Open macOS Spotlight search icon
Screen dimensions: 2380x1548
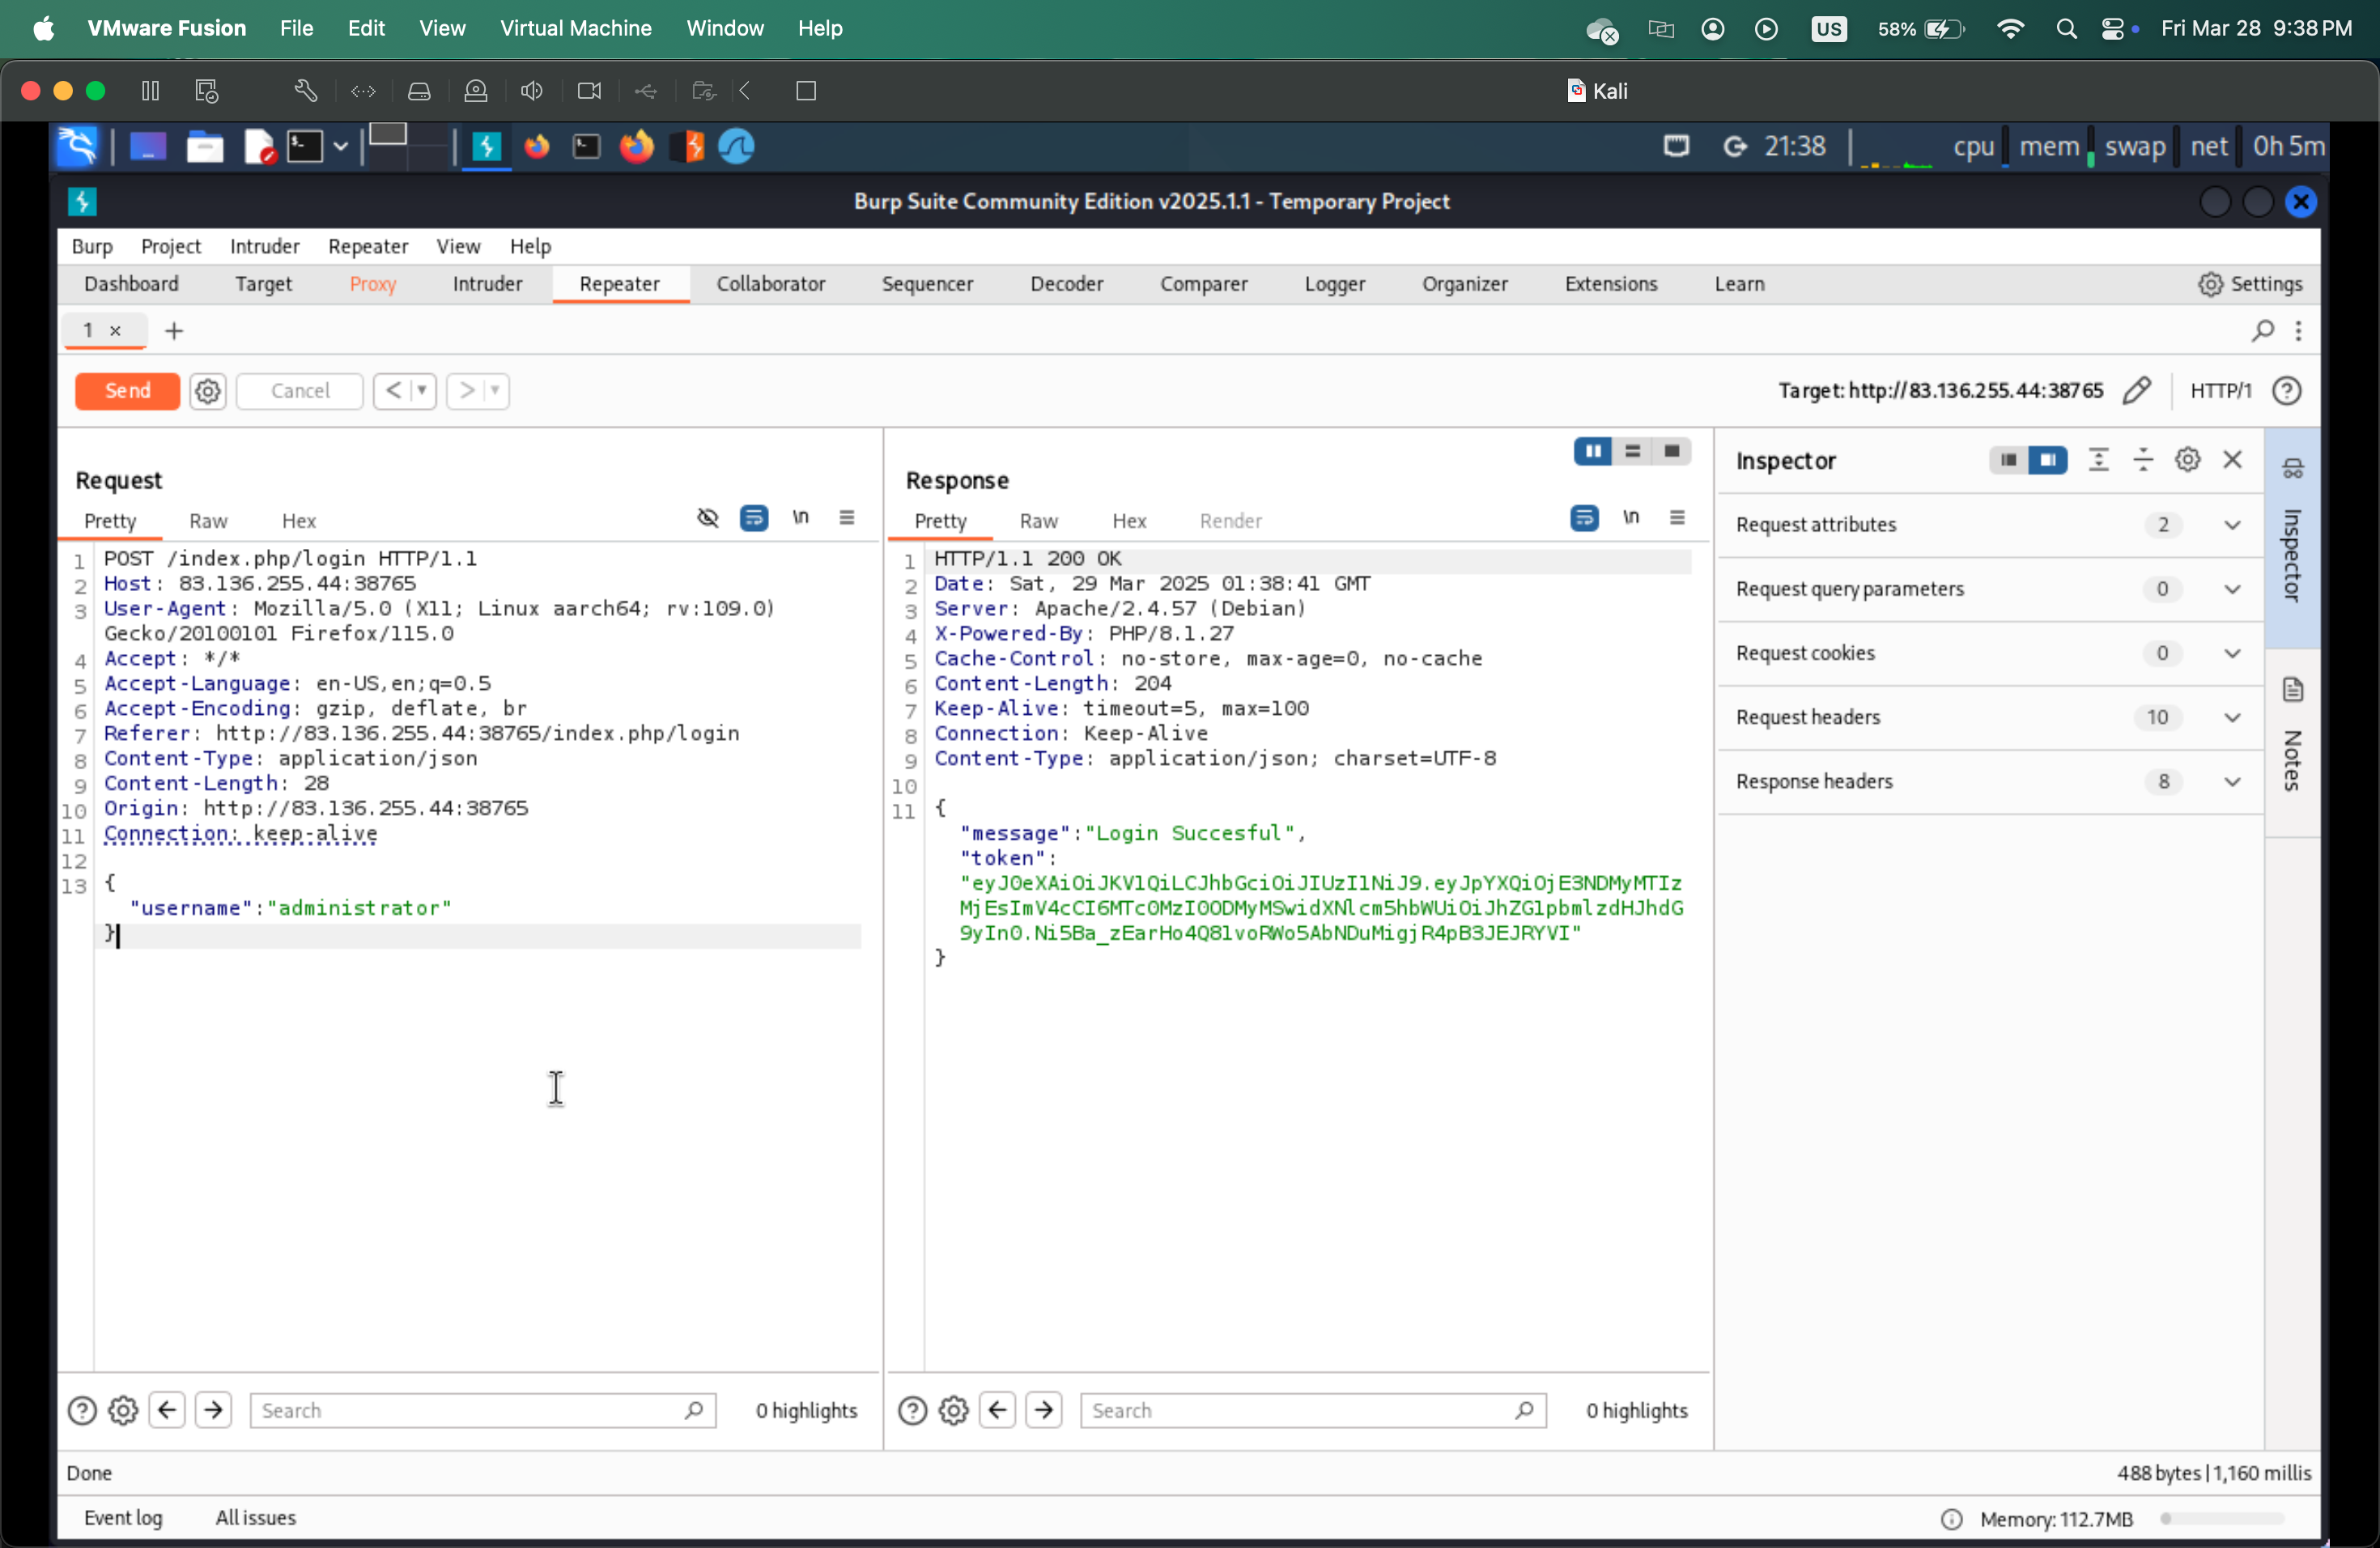(2066, 28)
